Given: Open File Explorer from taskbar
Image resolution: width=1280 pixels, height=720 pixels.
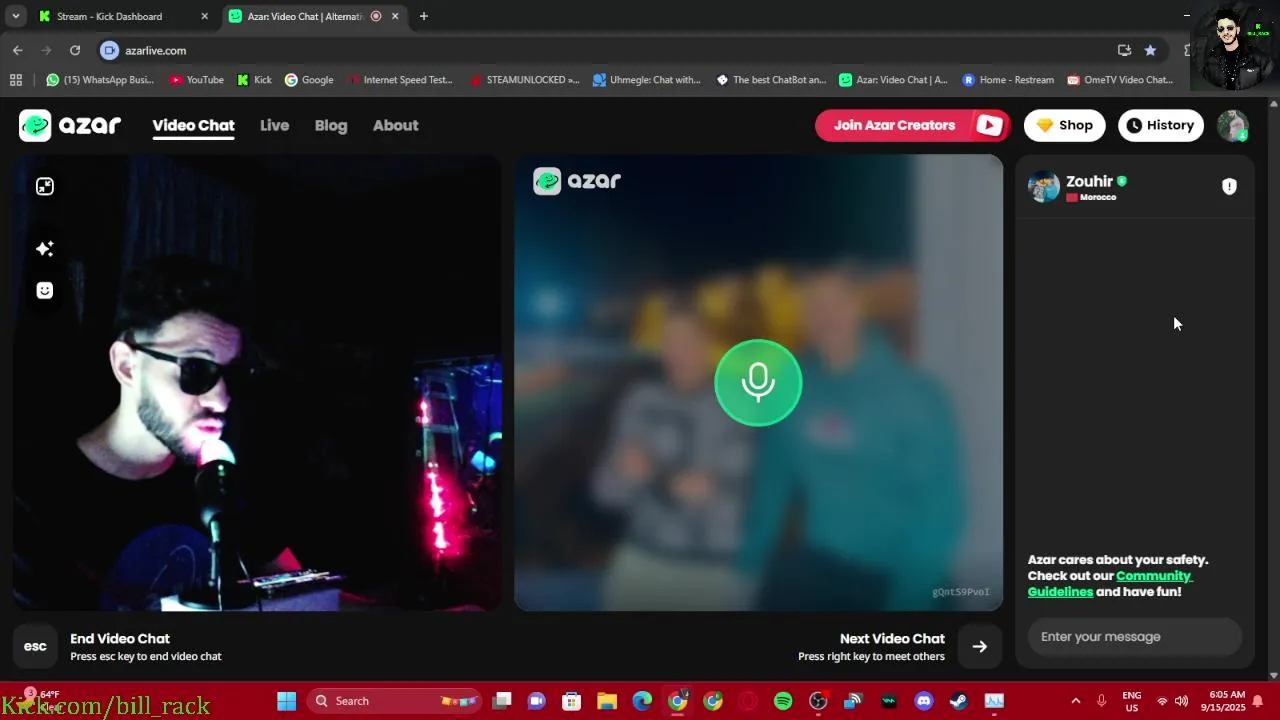Looking at the screenshot, I should coord(607,701).
